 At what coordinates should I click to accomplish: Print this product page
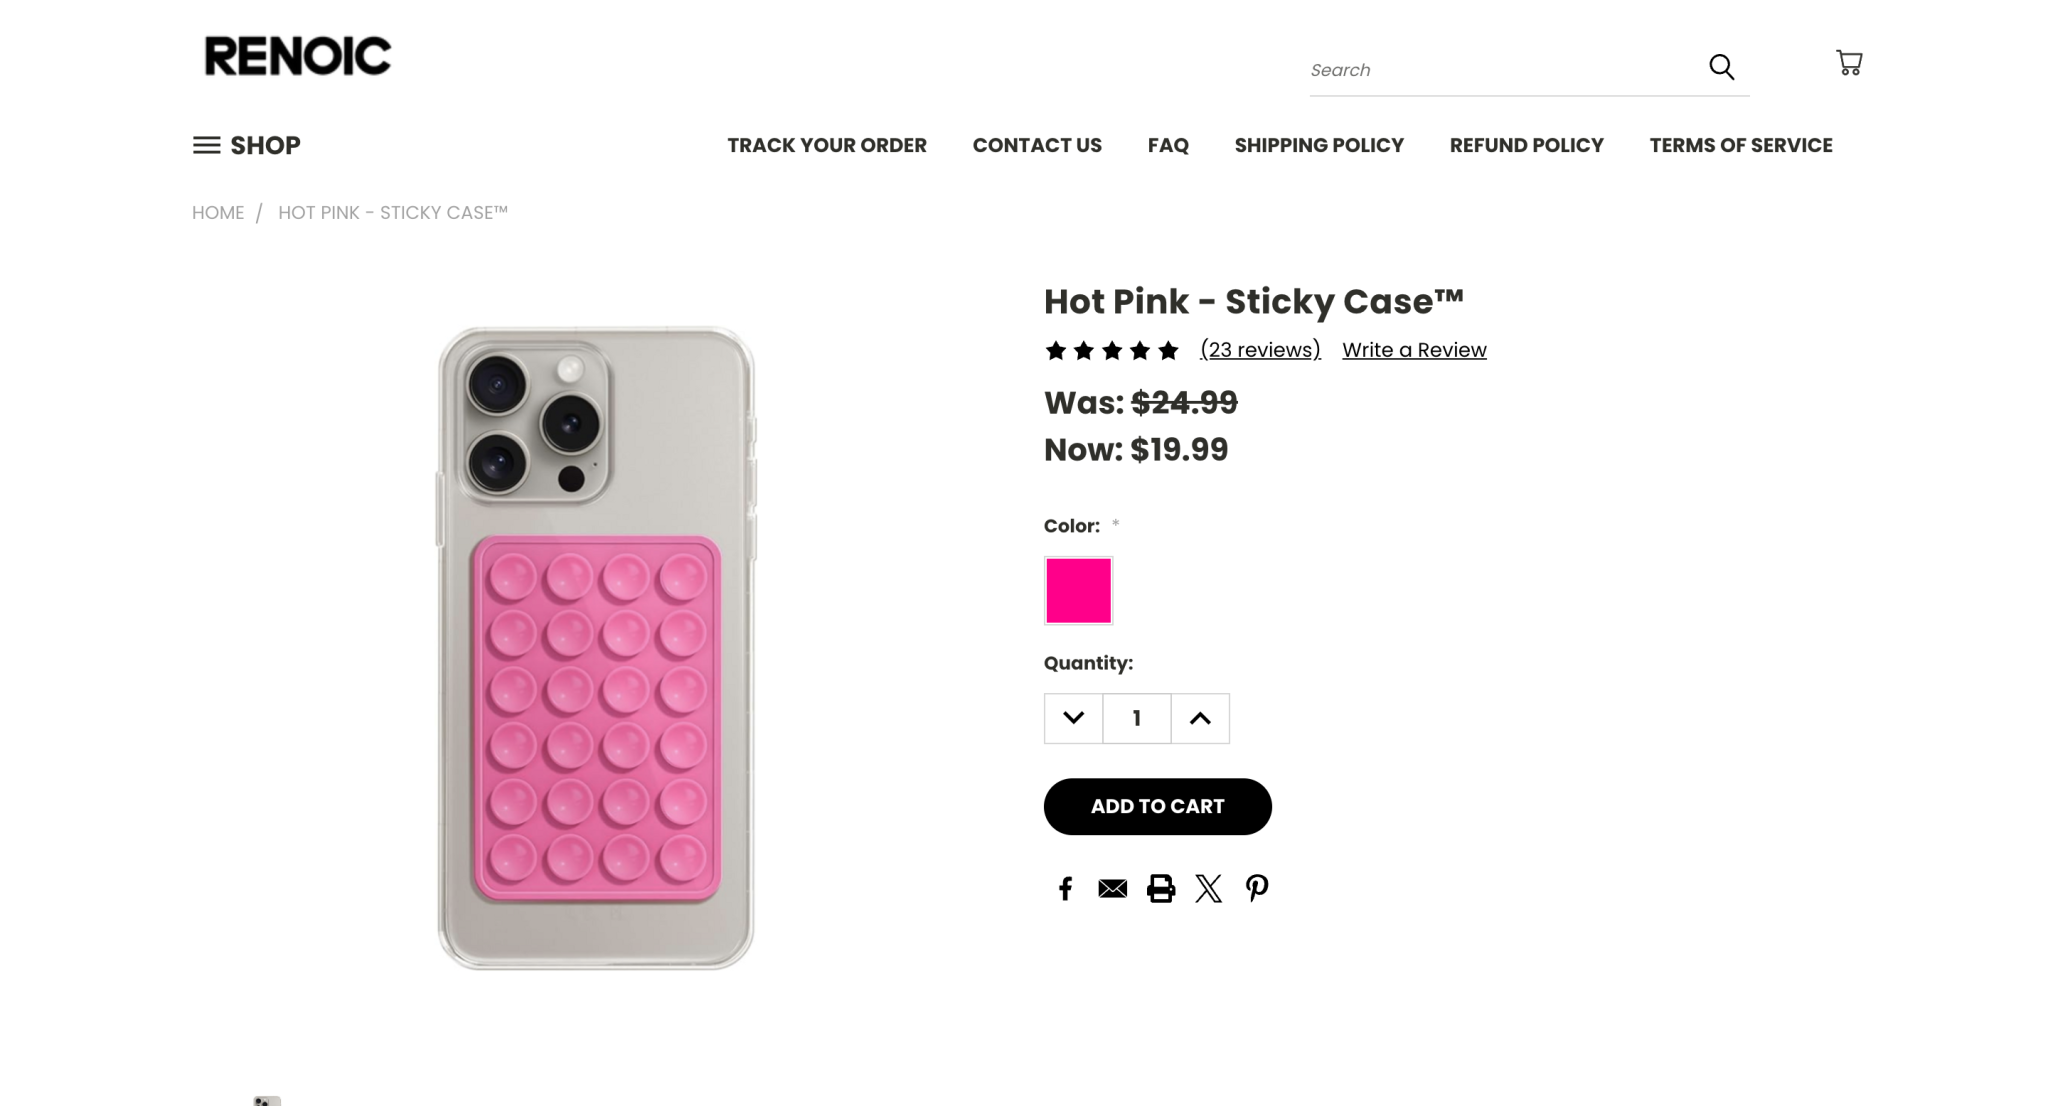1160,888
